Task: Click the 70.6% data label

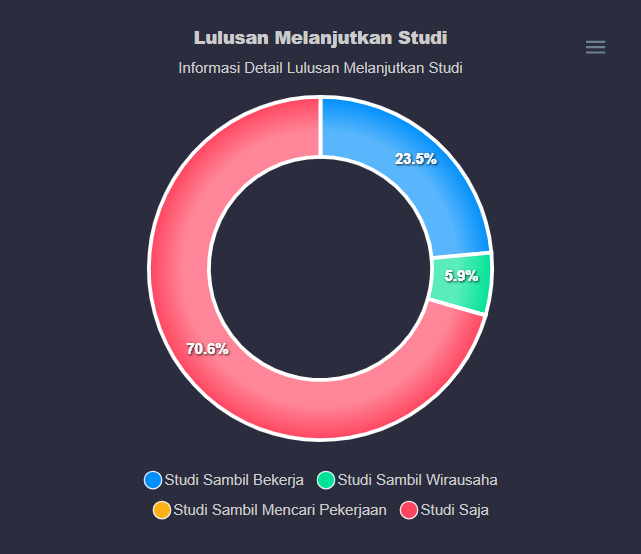Action: pyautogui.click(x=207, y=349)
